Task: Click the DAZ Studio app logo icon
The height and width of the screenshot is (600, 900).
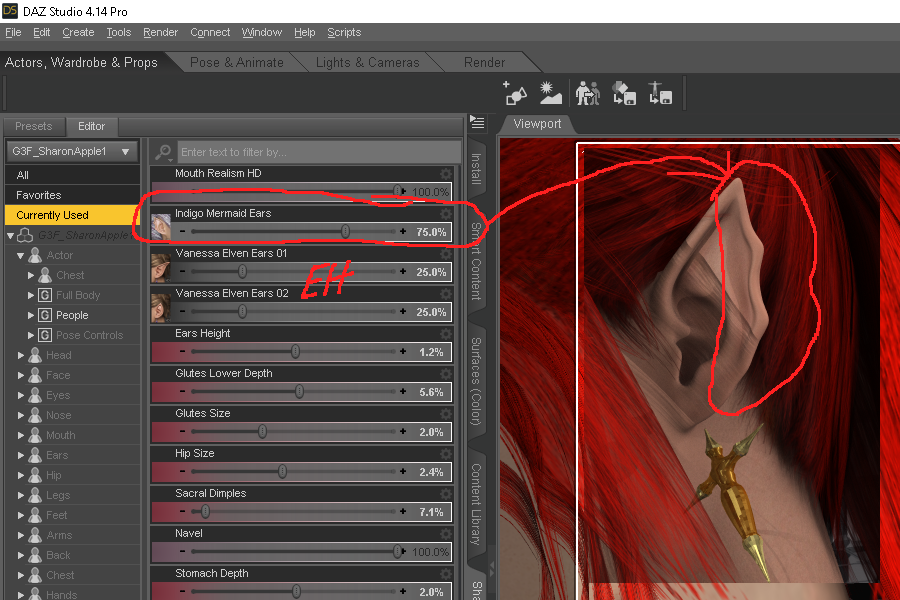Action: 10,10
